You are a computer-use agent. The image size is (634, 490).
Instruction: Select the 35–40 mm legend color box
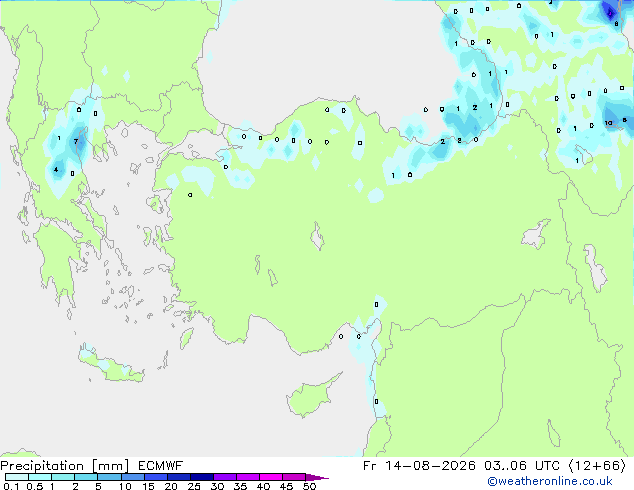tap(247, 477)
